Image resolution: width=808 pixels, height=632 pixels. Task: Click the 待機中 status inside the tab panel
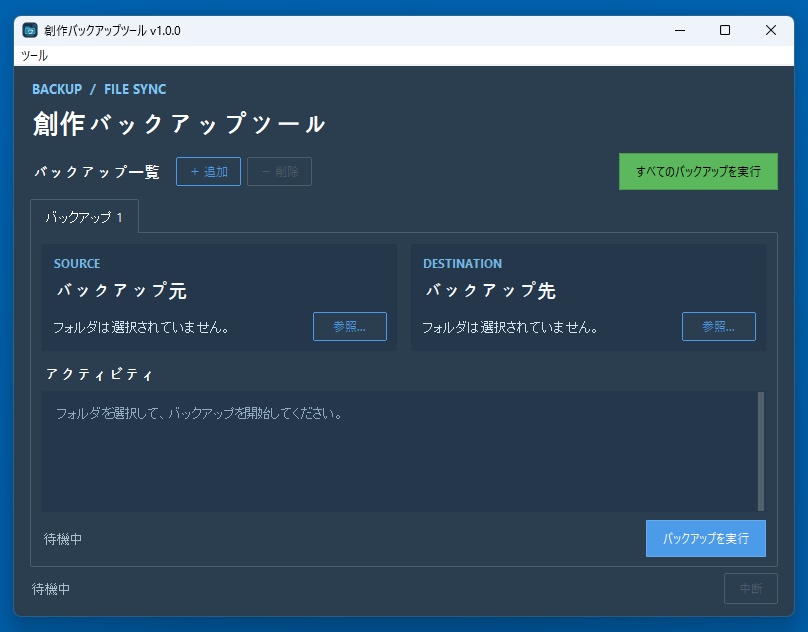pyautogui.click(x=62, y=539)
